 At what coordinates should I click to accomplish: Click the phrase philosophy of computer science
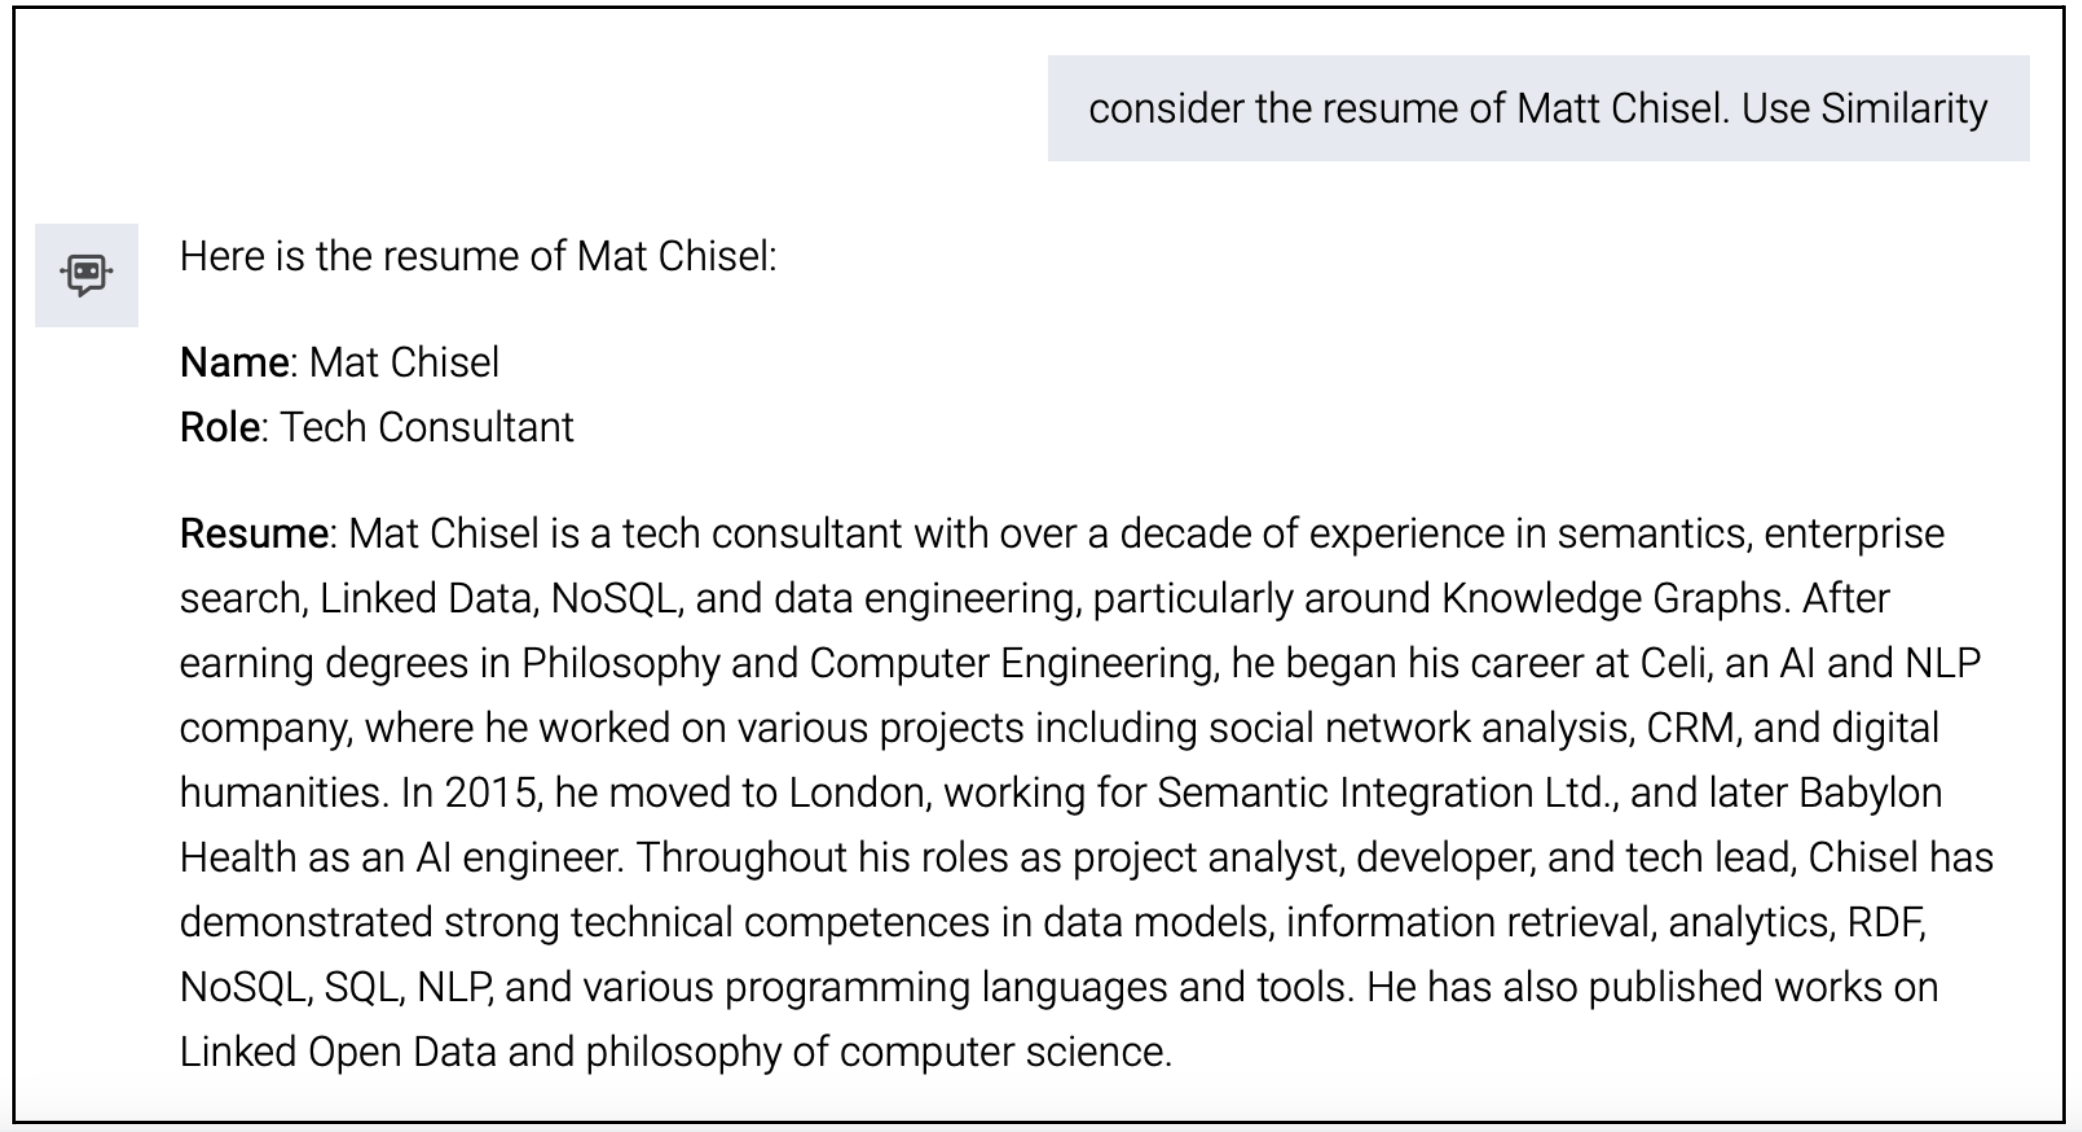point(875,1052)
